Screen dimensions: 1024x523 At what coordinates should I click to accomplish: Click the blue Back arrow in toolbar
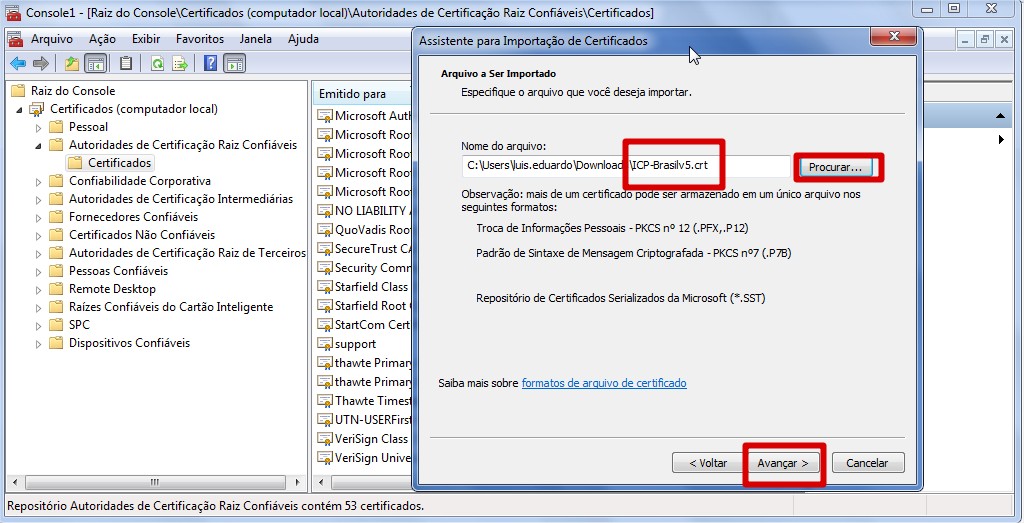coord(17,64)
